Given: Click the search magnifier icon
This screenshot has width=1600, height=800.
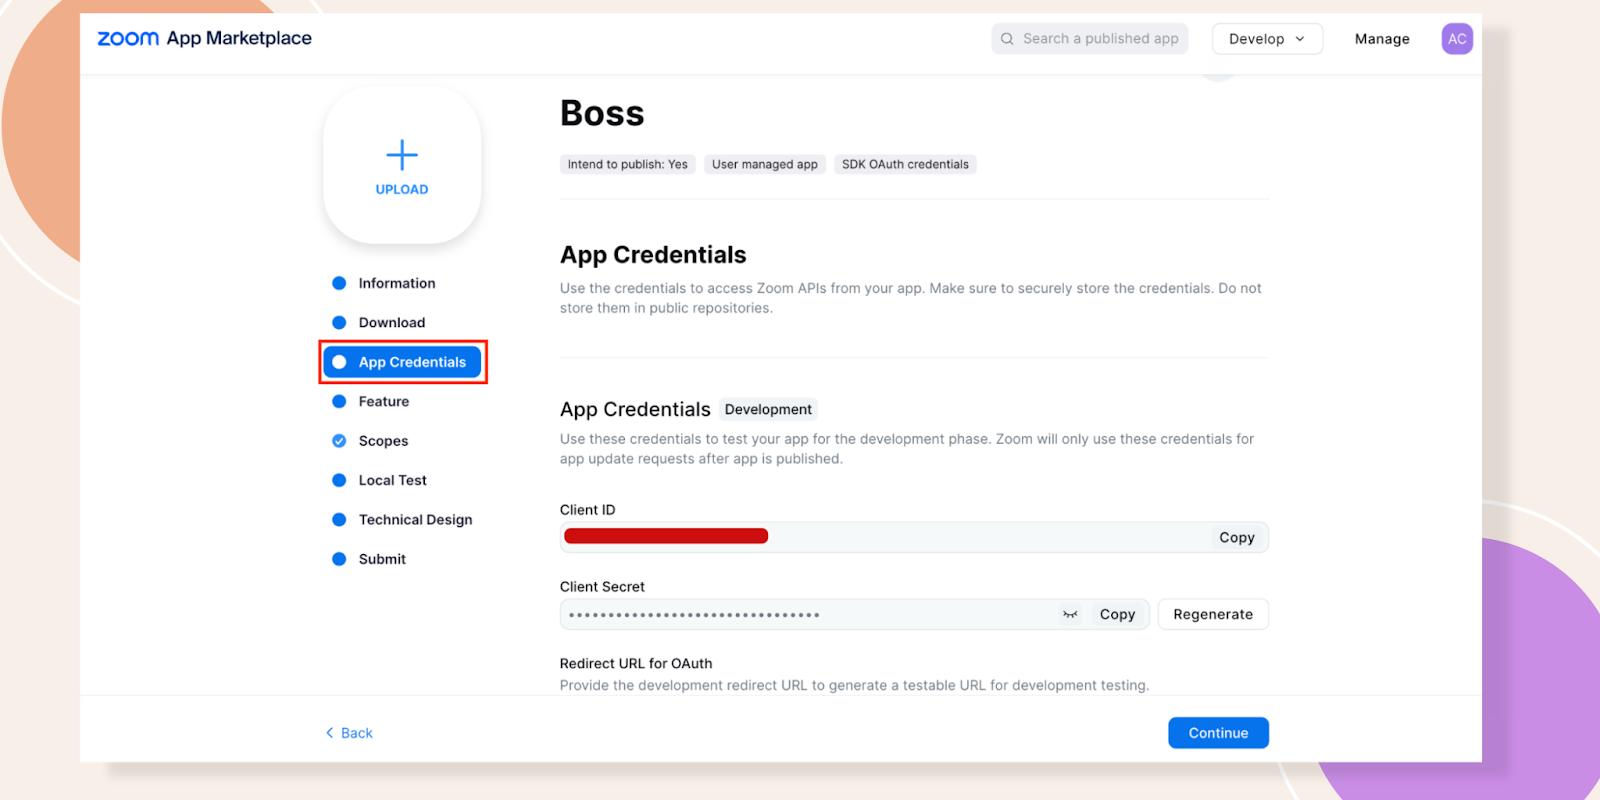Looking at the screenshot, I should 1007,39.
